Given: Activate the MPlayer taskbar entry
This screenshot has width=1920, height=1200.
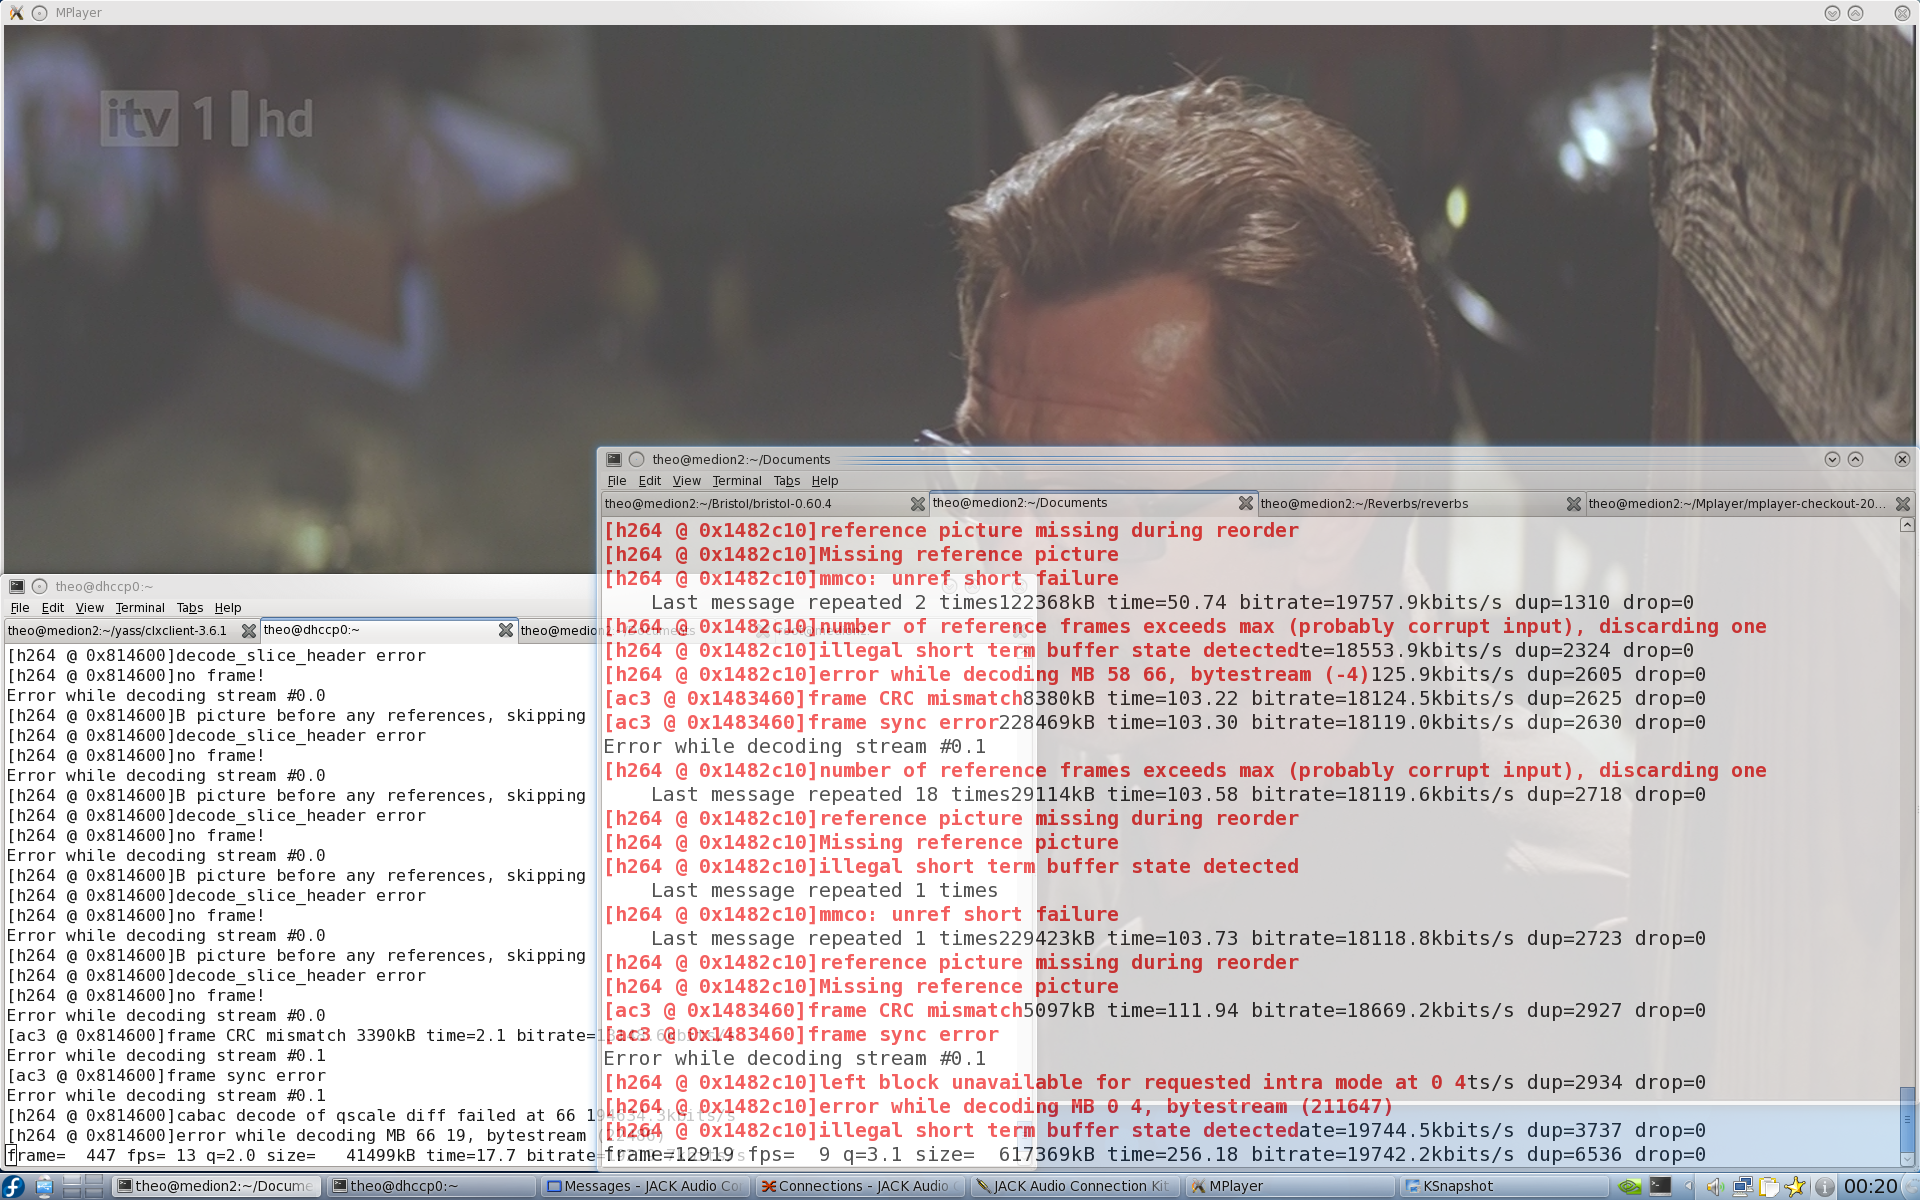Looking at the screenshot, I should [1290, 1186].
